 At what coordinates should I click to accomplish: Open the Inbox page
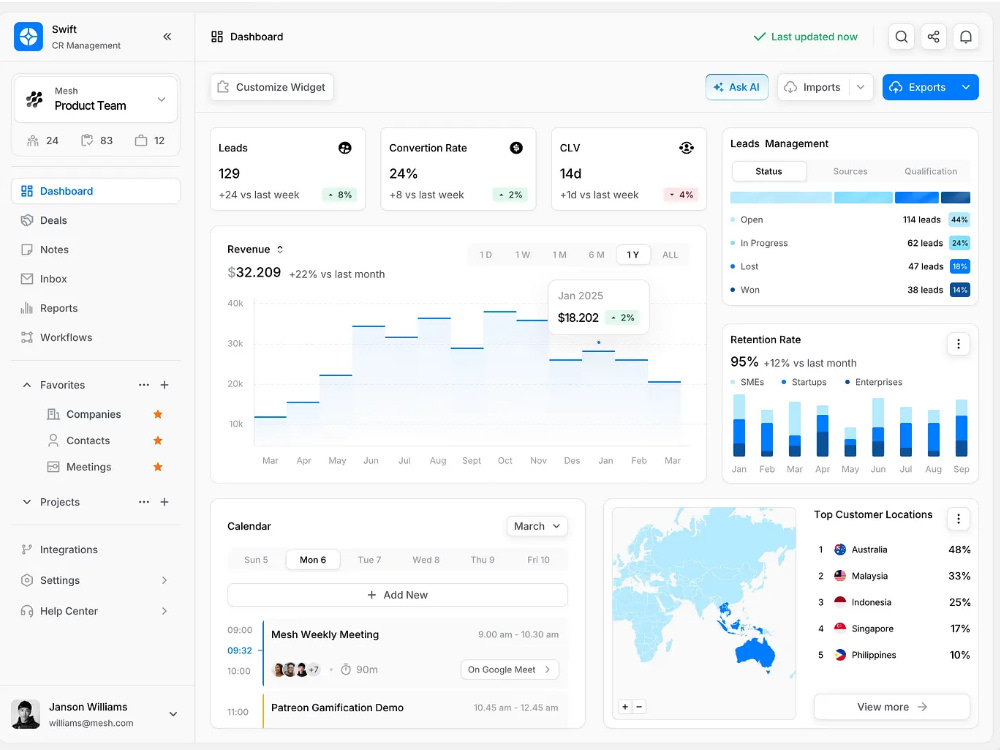point(96,279)
